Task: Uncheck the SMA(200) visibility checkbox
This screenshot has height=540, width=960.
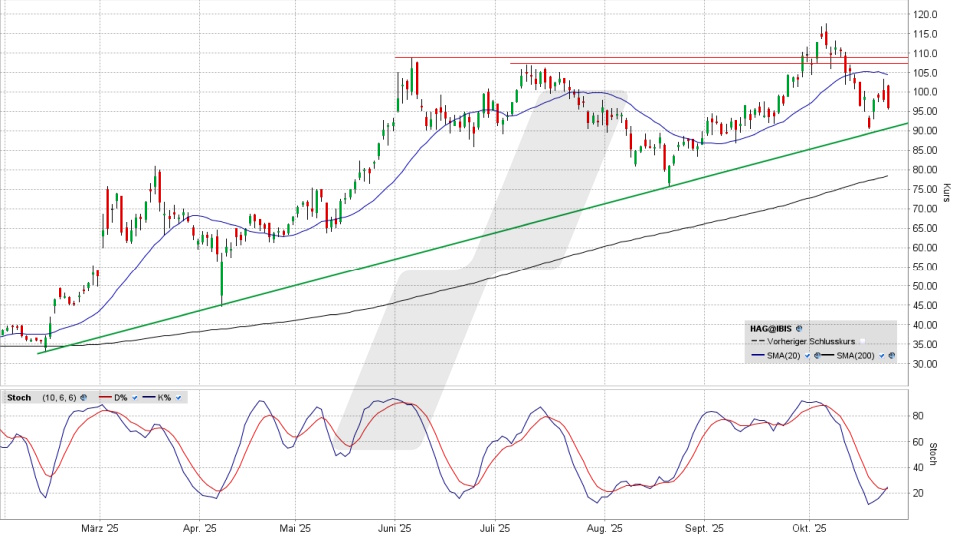Action: [881, 355]
